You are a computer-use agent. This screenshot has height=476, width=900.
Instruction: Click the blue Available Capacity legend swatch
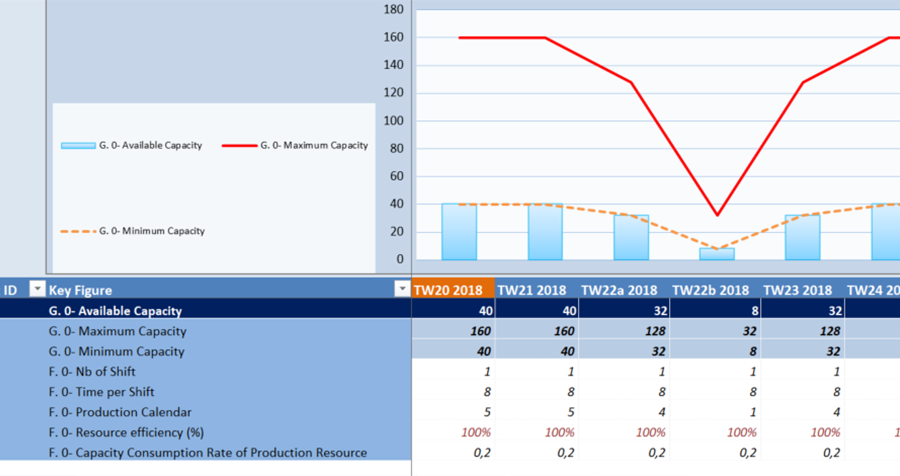[x=78, y=146]
